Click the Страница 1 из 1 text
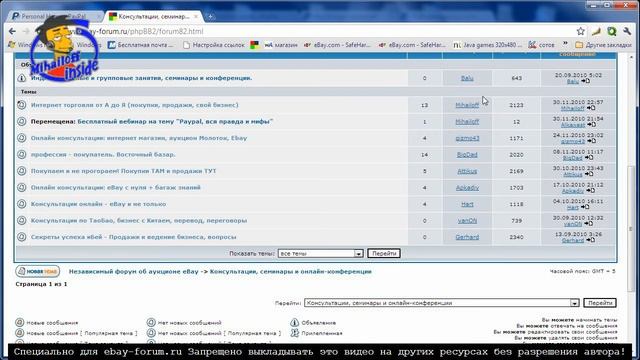 [41, 284]
